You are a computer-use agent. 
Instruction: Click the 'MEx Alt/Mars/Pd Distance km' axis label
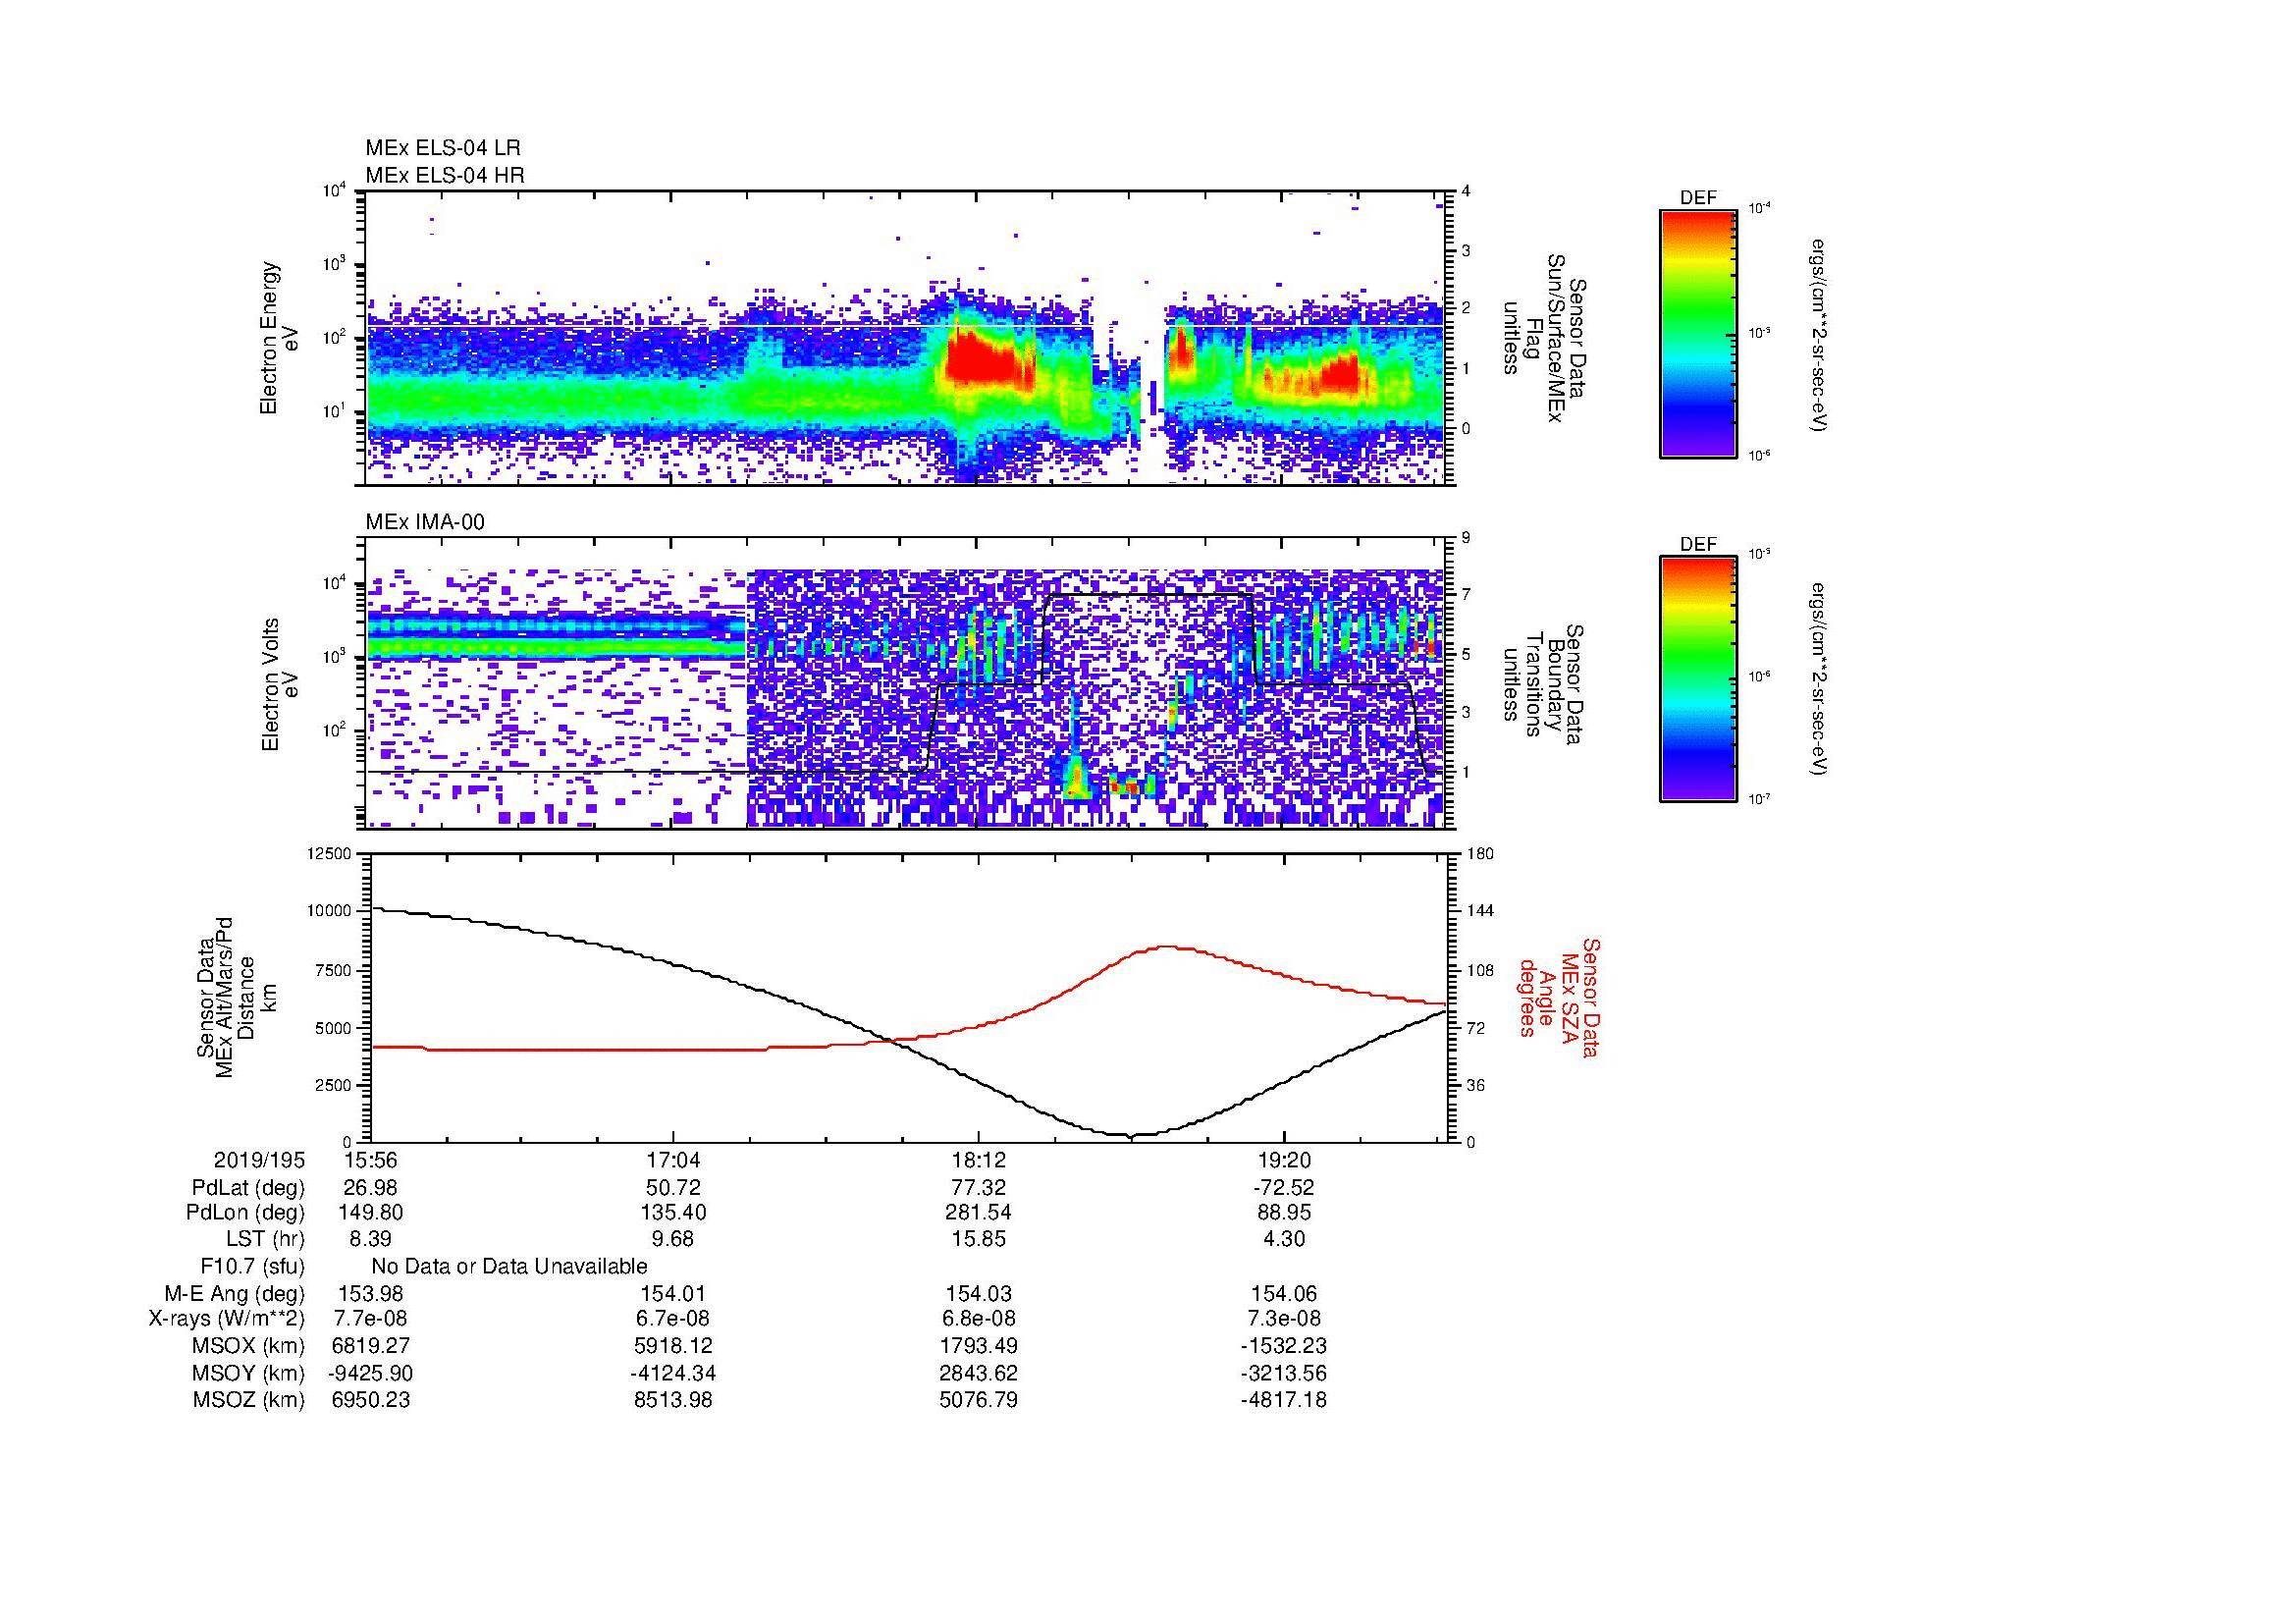coord(237,997)
